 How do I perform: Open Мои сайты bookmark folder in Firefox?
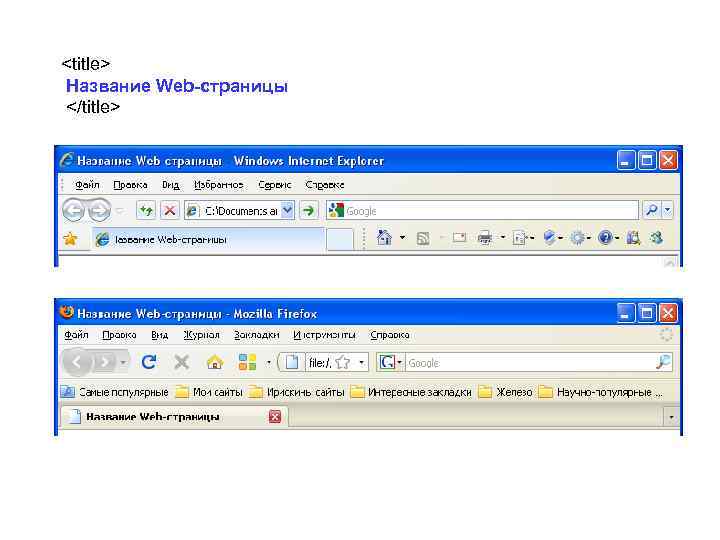coord(209,392)
